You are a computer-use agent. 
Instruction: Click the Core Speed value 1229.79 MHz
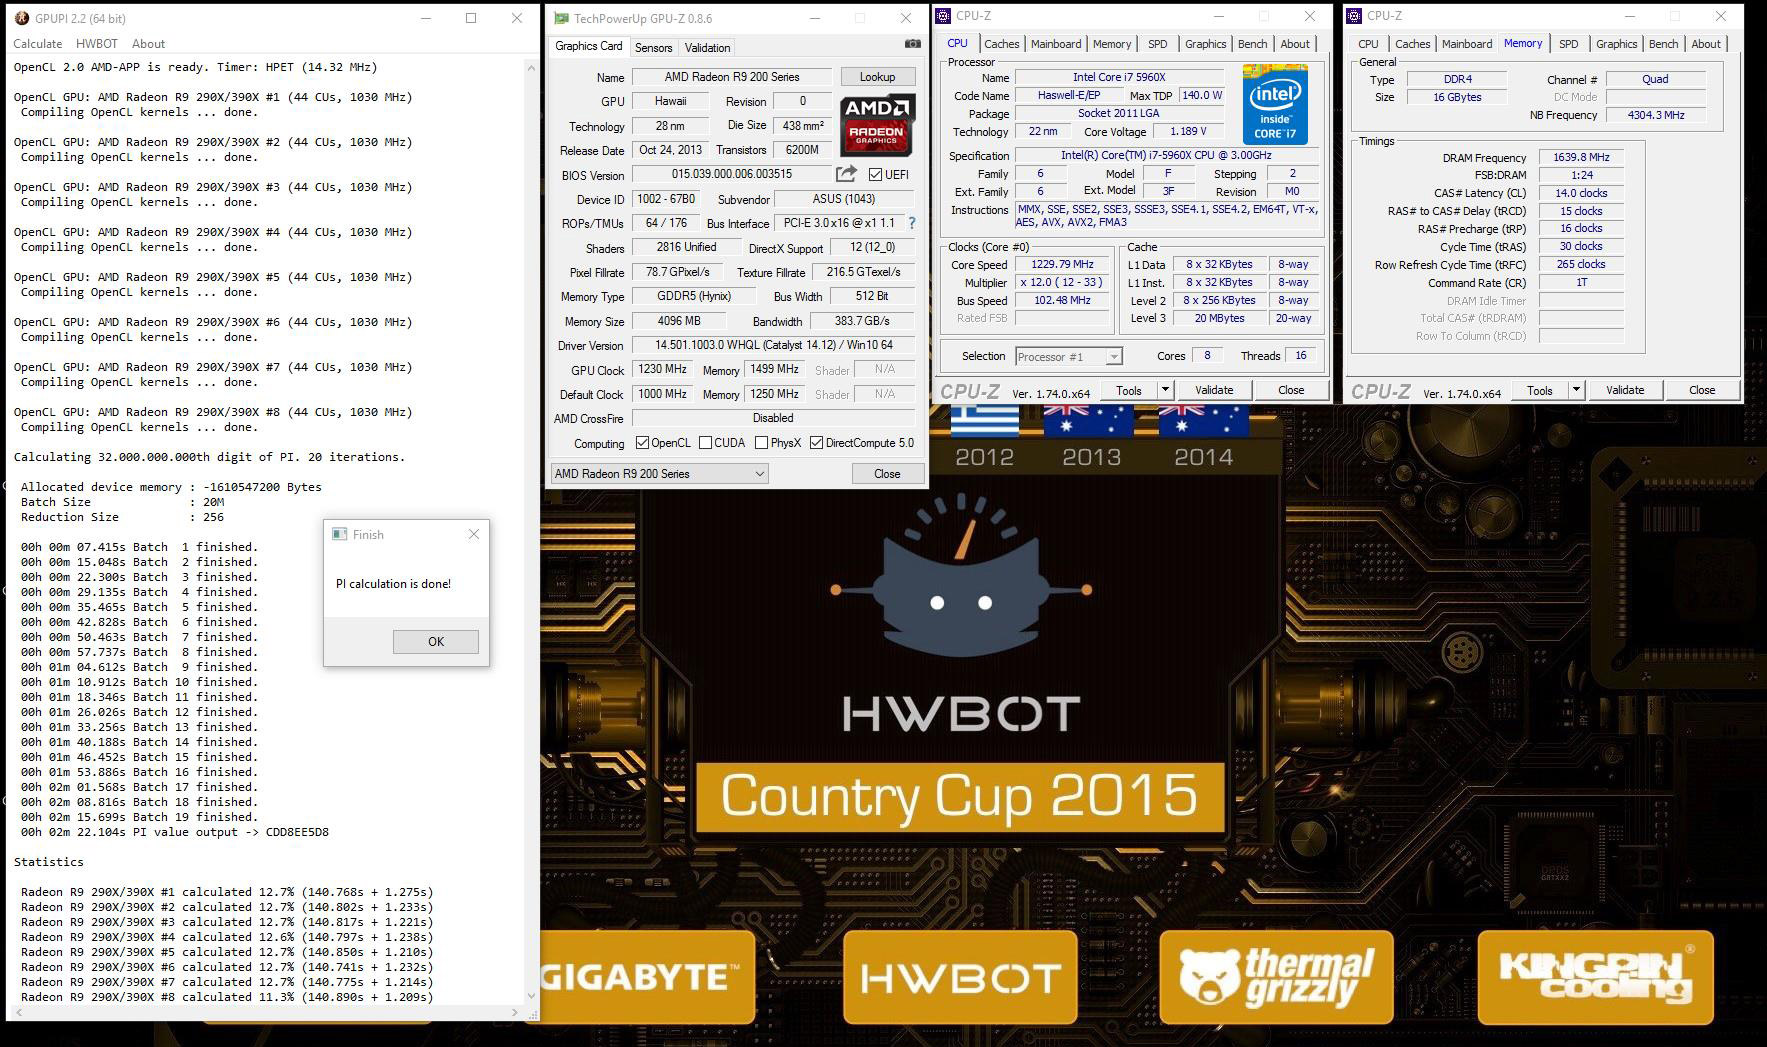point(1062,265)
